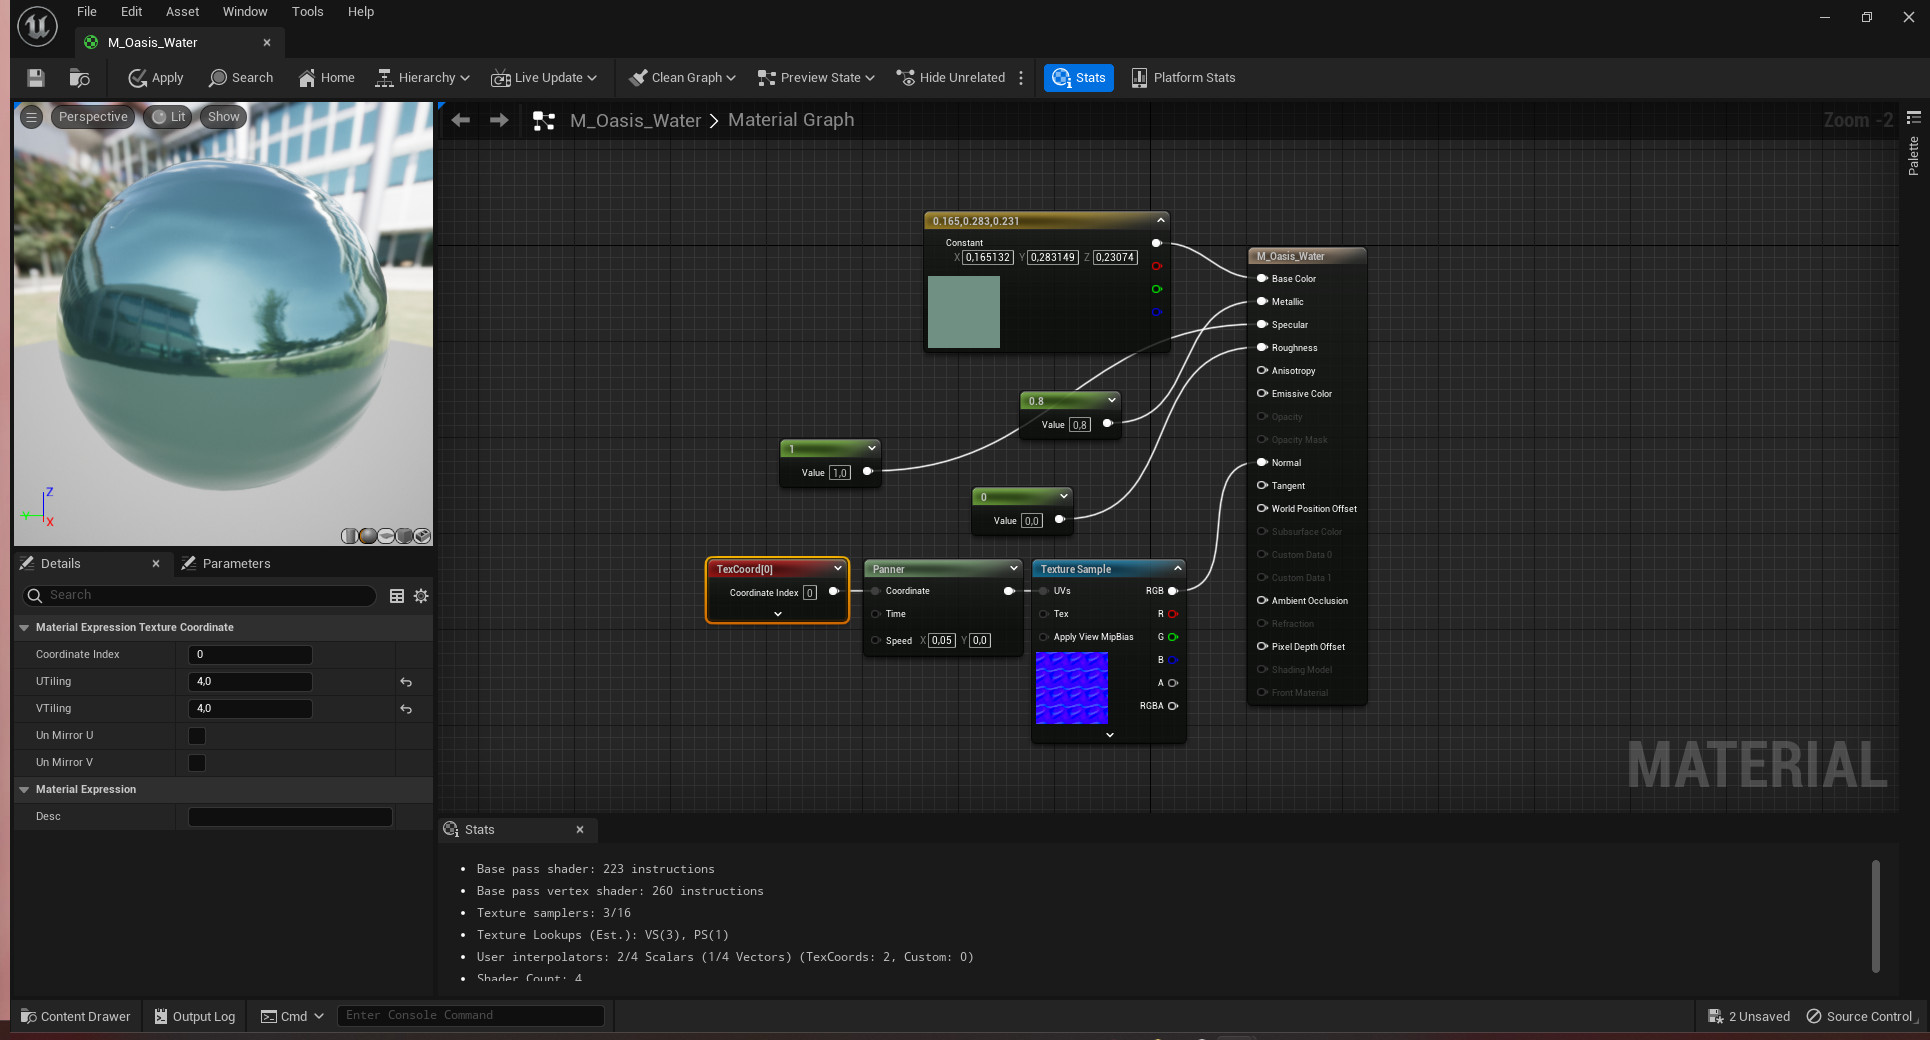Open the viewport hamburger options menu

(x=32, y=117)
